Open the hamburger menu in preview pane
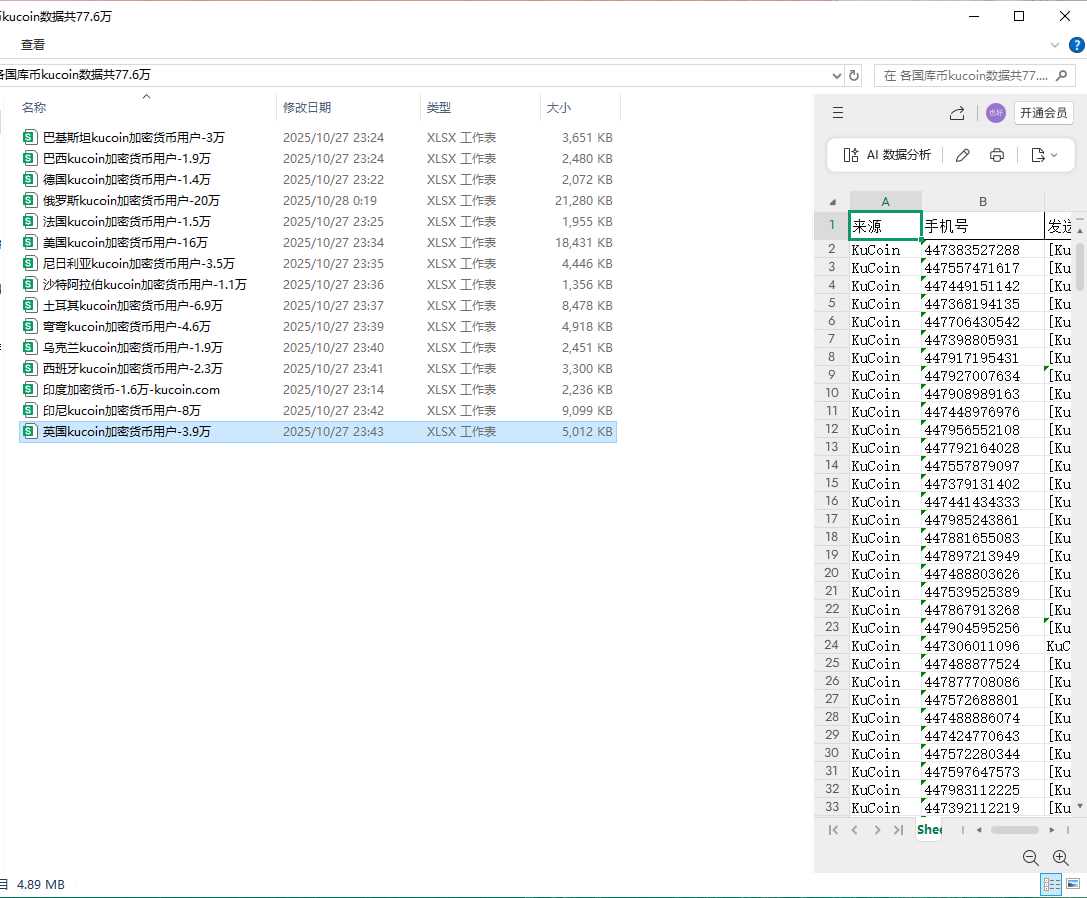Viewport: 1087px width, 898px height. point(837,113)
